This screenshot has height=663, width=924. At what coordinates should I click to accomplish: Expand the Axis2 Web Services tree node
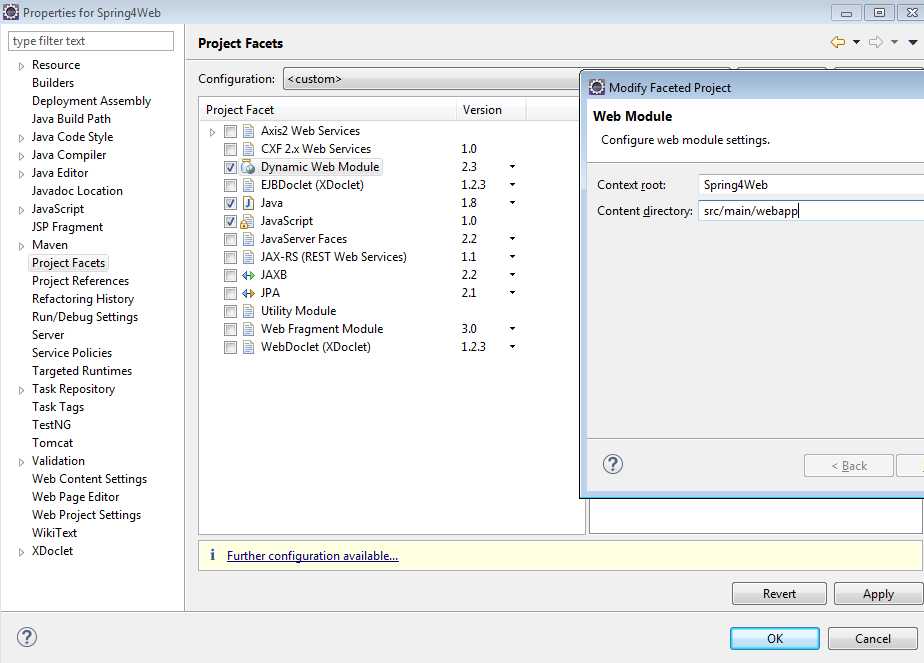point(212,132)
